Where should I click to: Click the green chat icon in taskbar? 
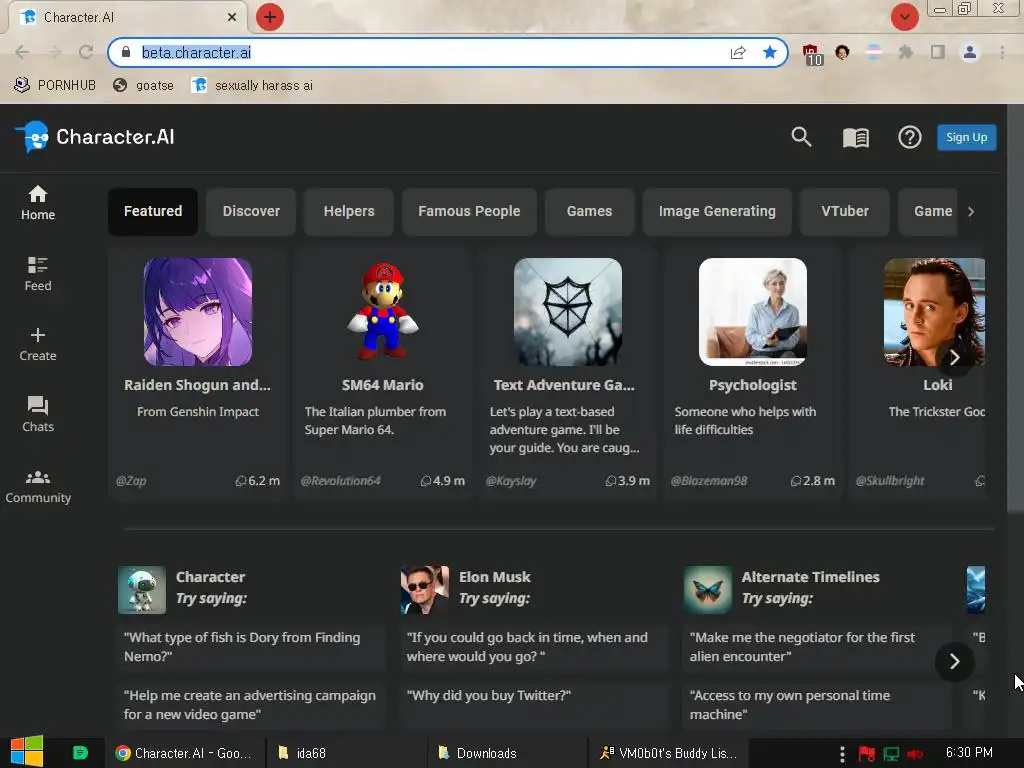(x=80, y=752)
